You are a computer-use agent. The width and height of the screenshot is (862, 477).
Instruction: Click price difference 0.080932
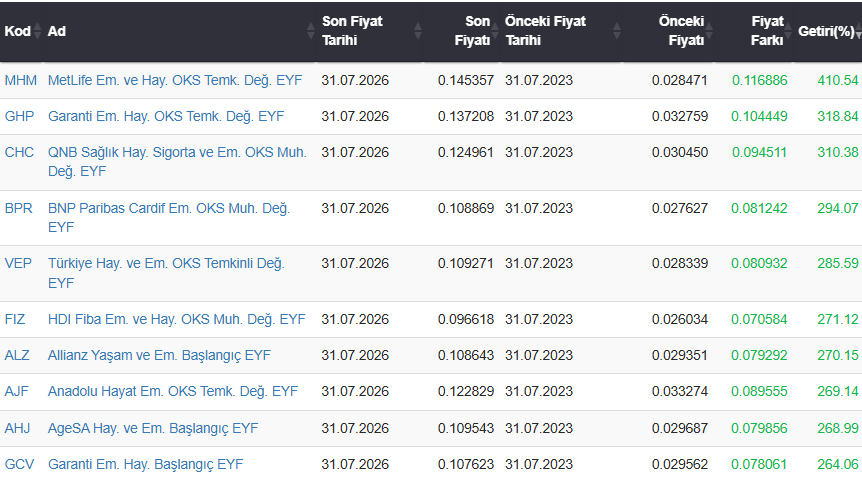[759, 263]
